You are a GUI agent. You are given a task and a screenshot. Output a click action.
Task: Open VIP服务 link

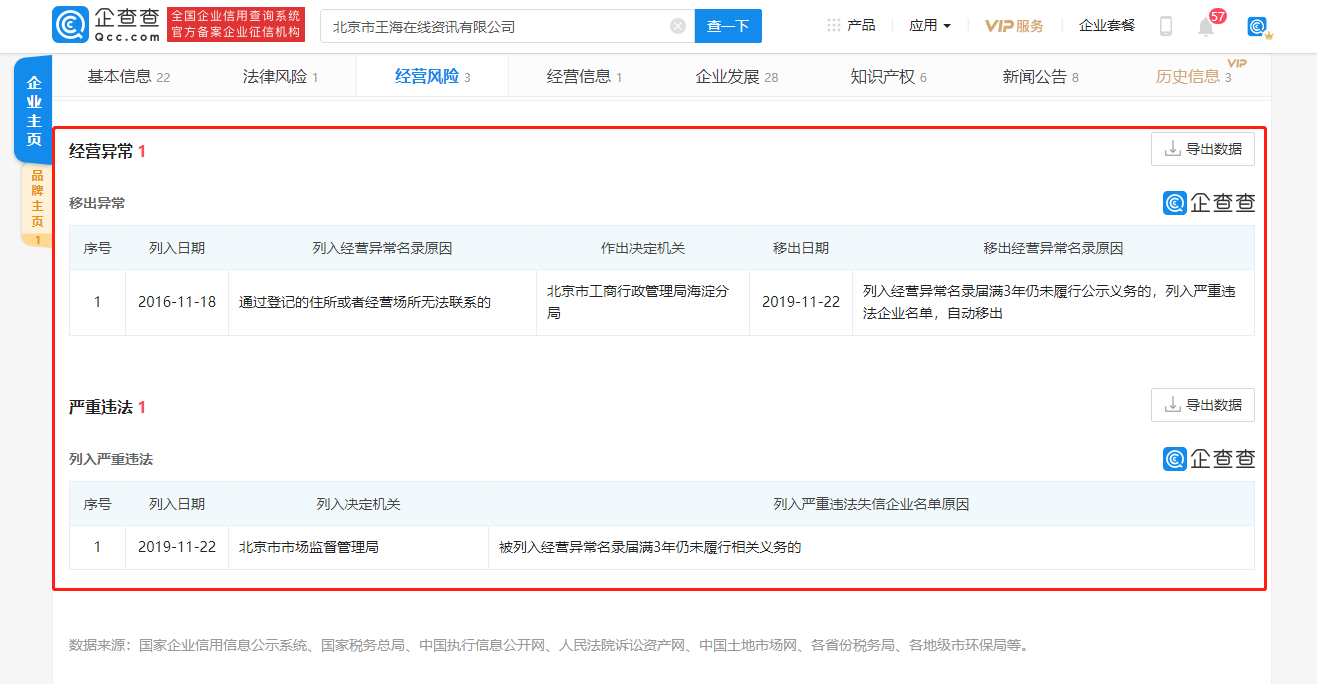pos(1014,25)
